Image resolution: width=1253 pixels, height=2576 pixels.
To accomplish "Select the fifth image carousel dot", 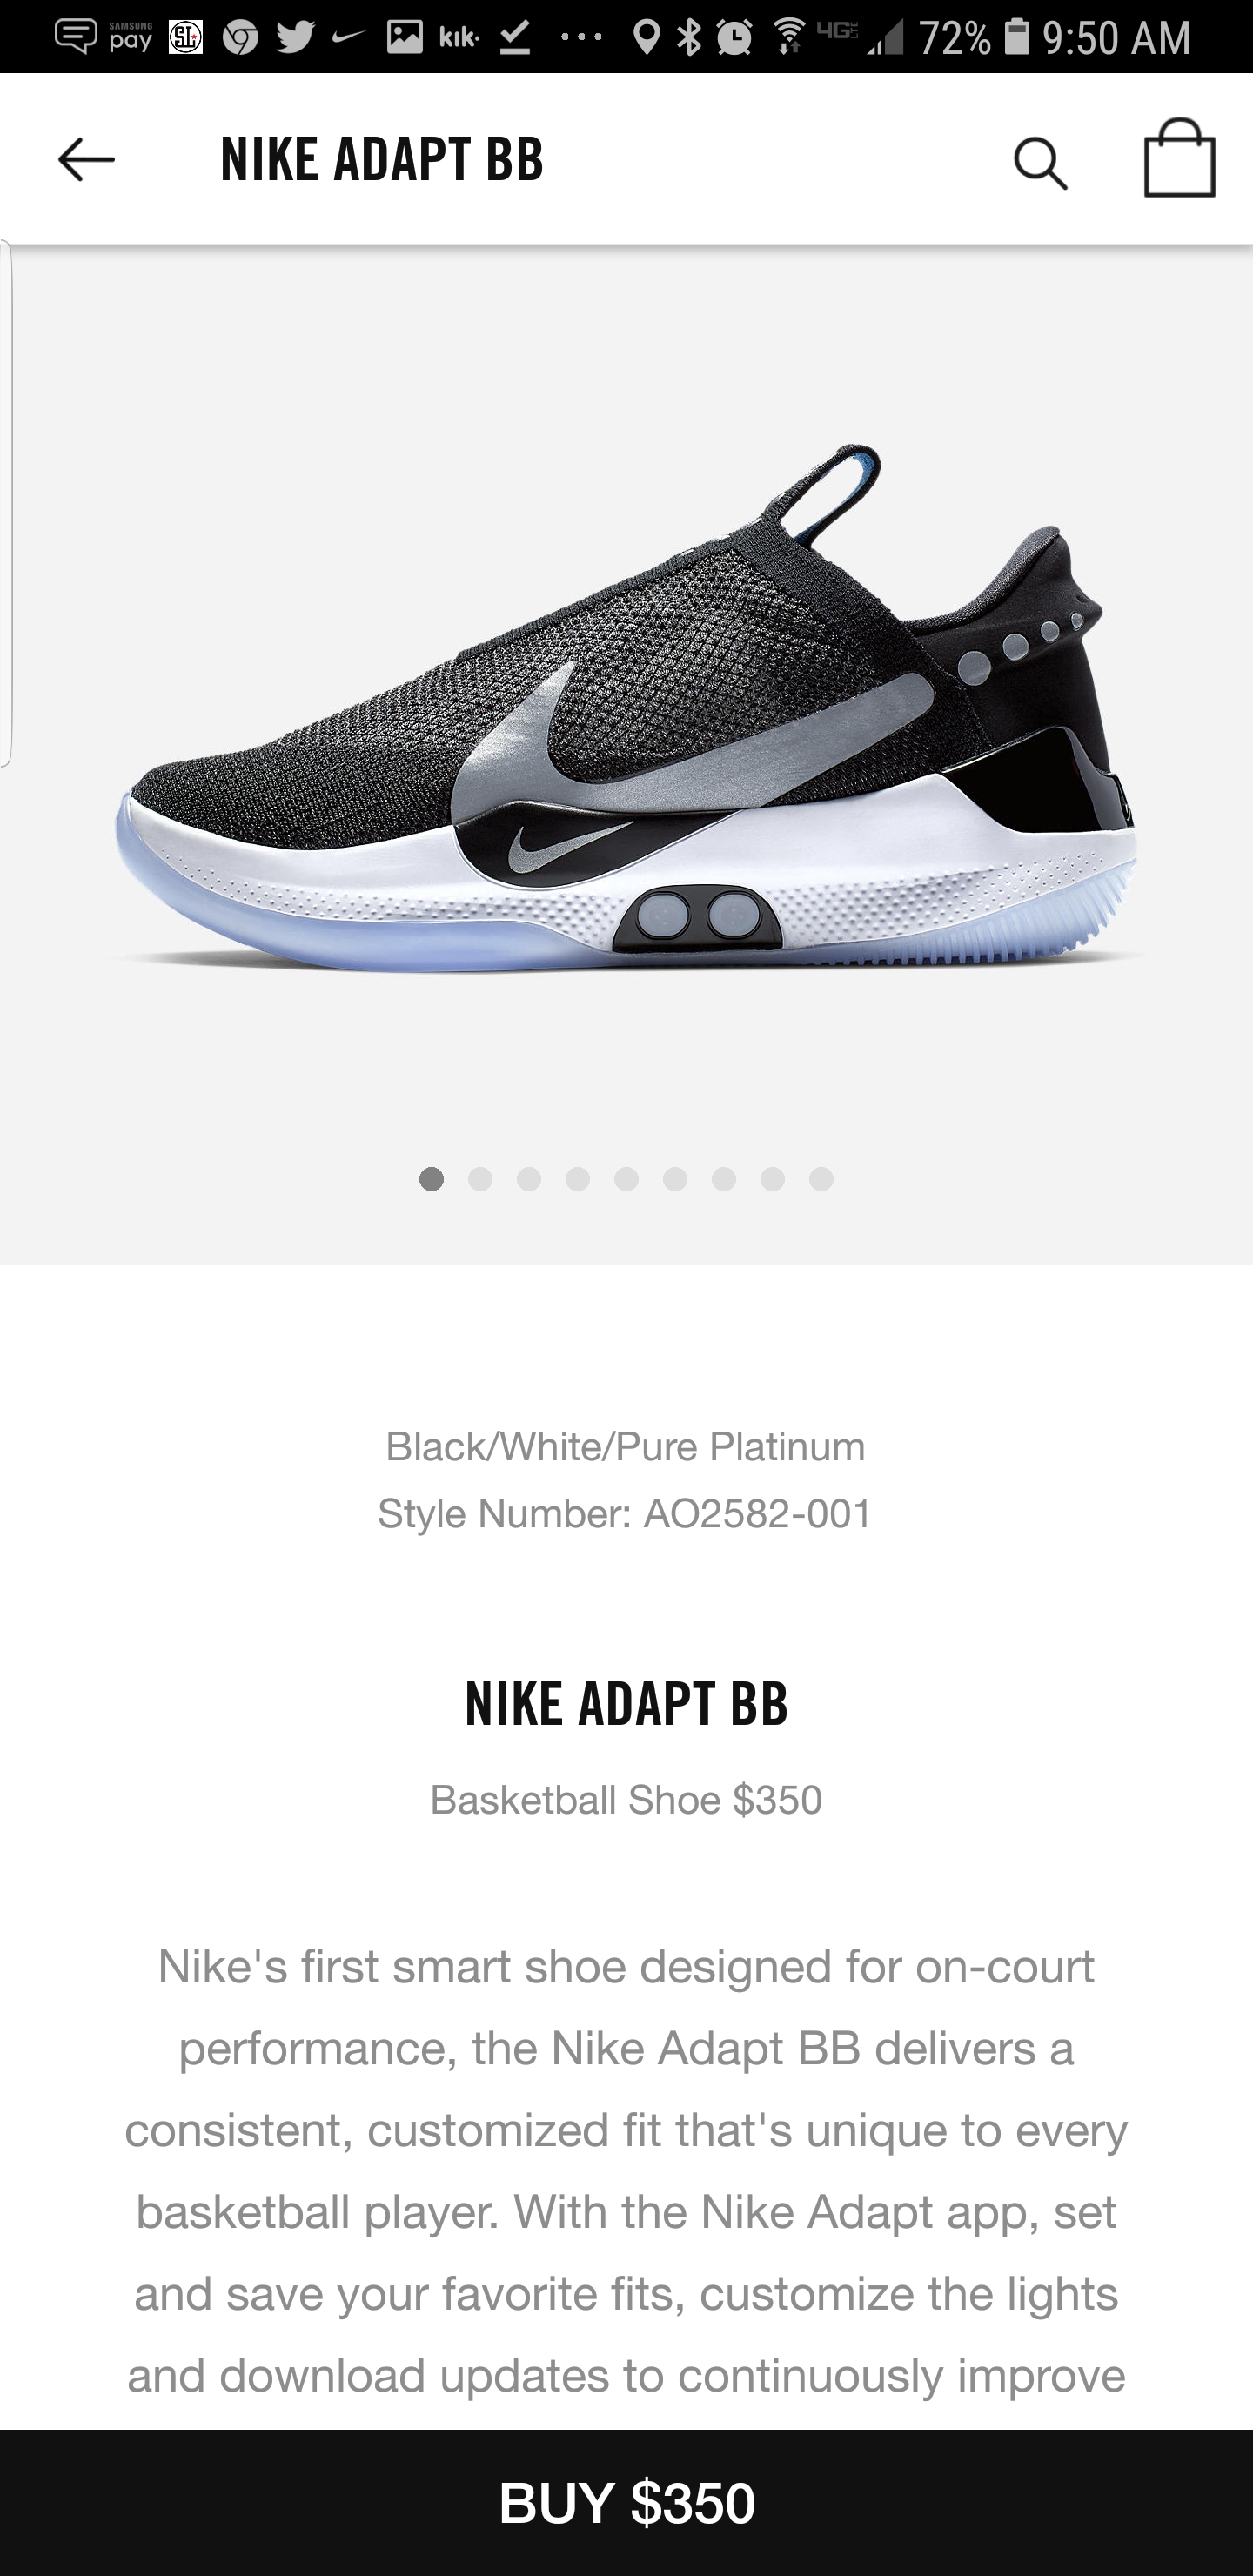I will pos(626,1179).
